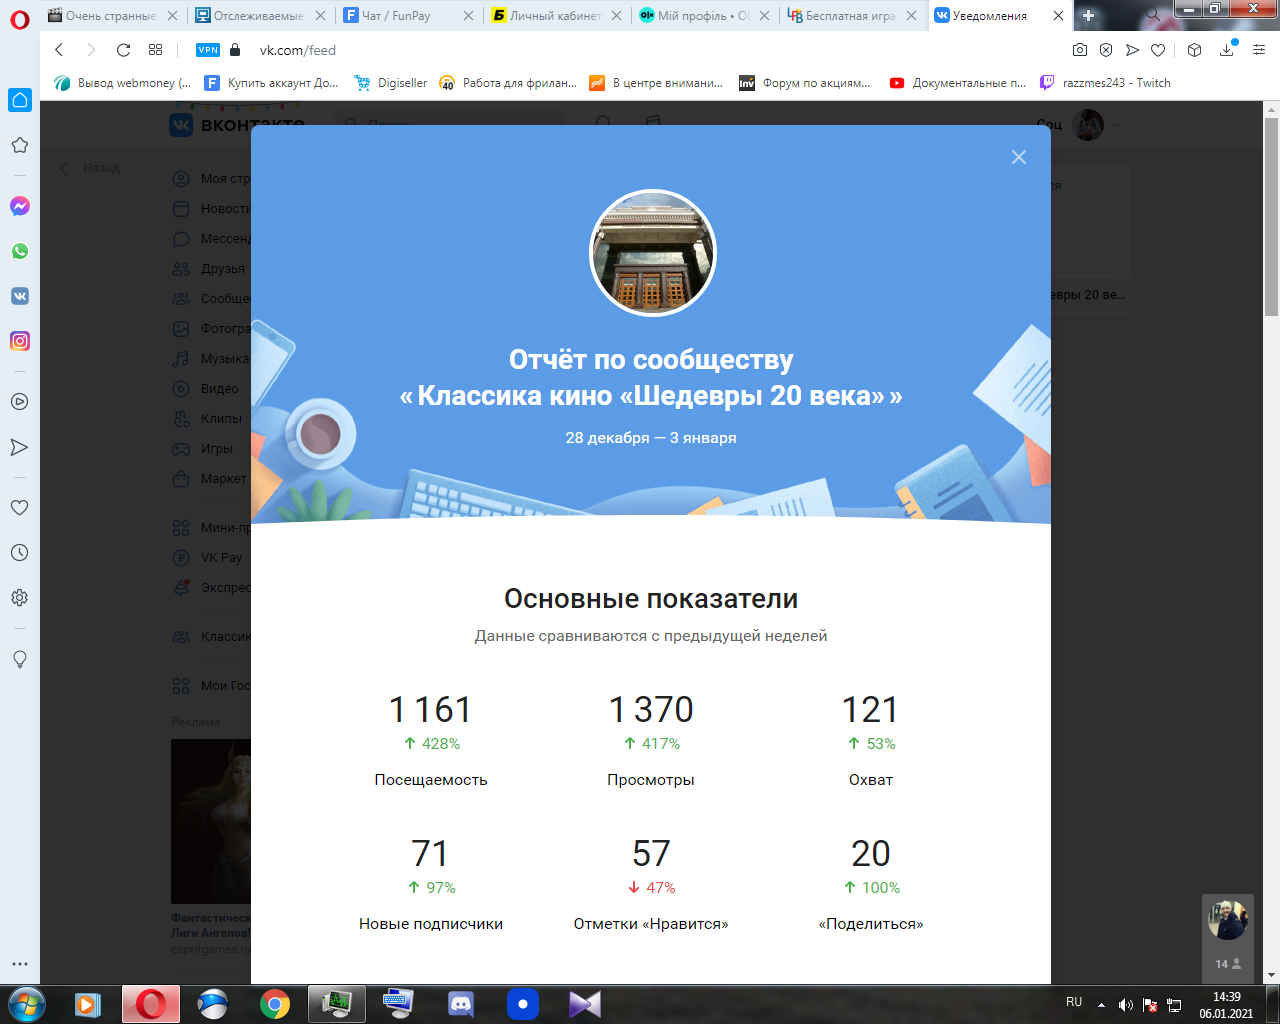Open the razzmes243 - Twitch bookmark
Screen dimensions: 1280x1024
(x=1105, y=83)
